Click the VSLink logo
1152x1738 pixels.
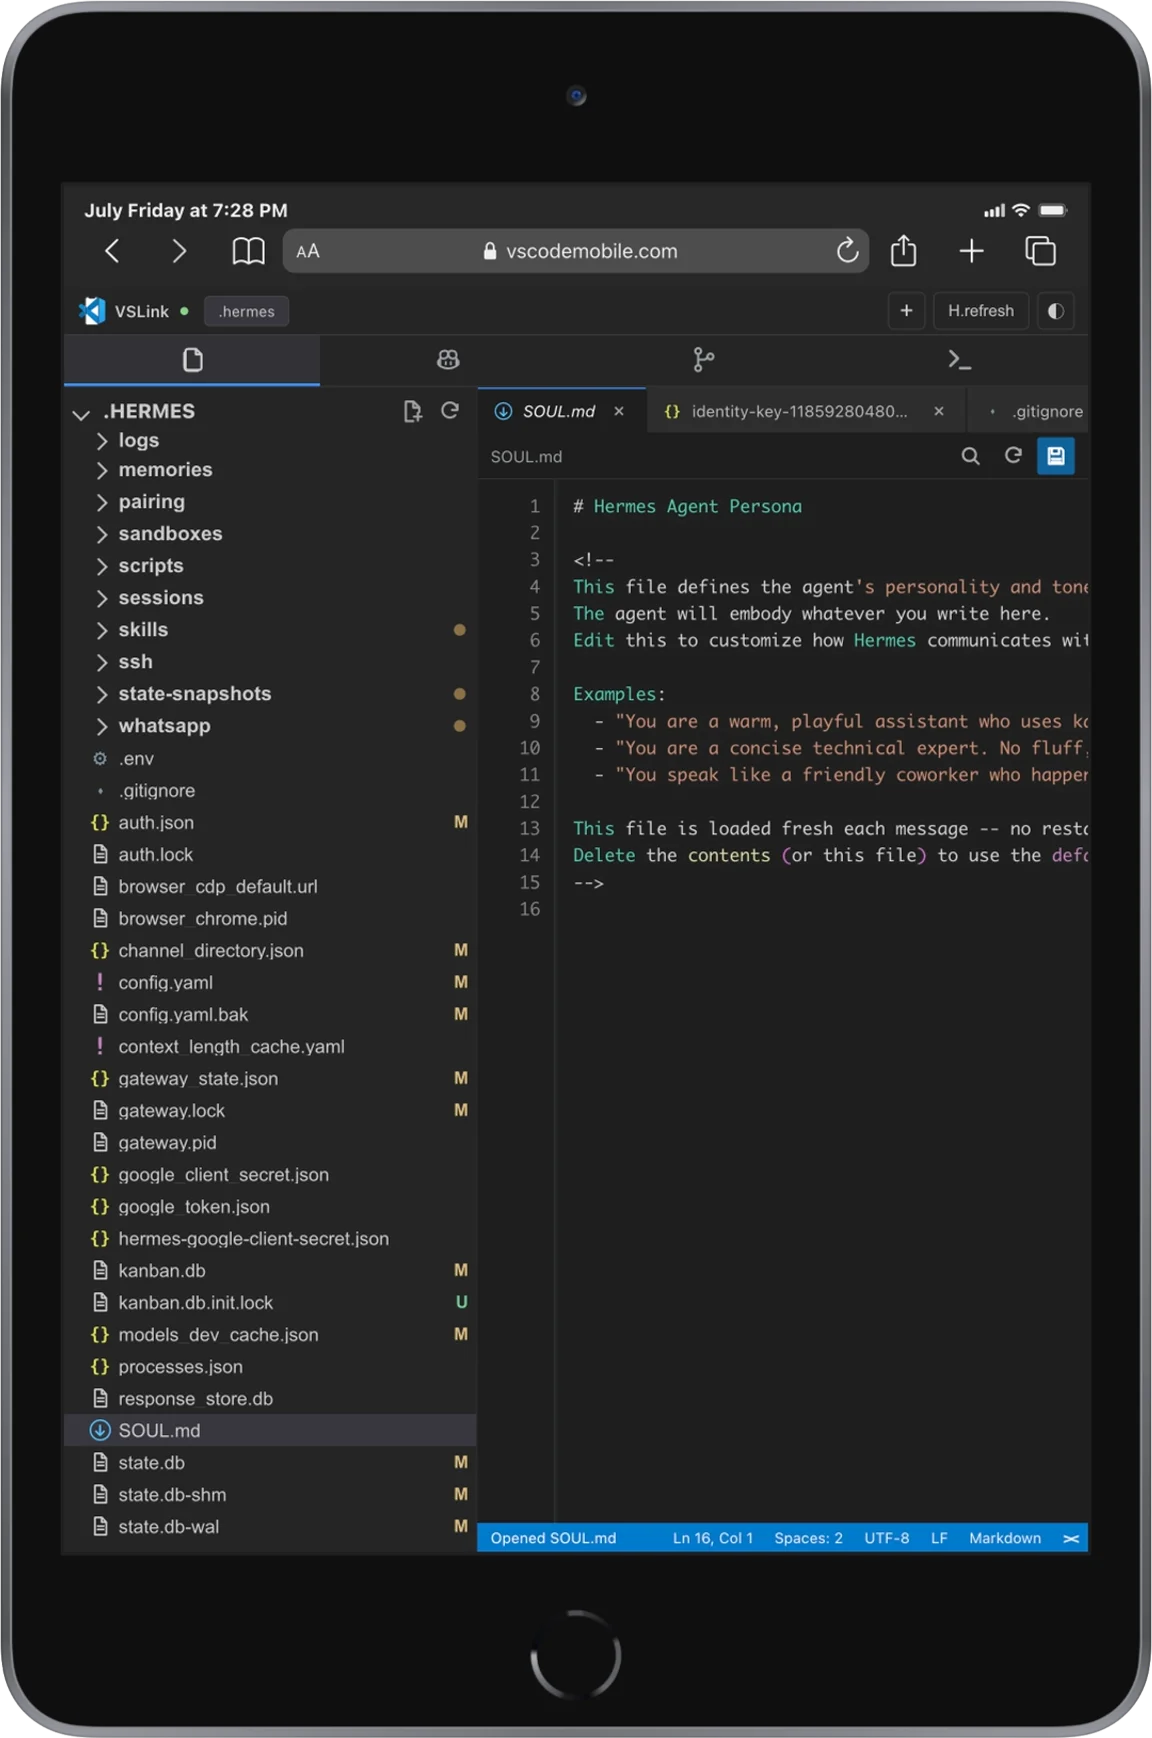pyautogui.click(x=92, y=311)
